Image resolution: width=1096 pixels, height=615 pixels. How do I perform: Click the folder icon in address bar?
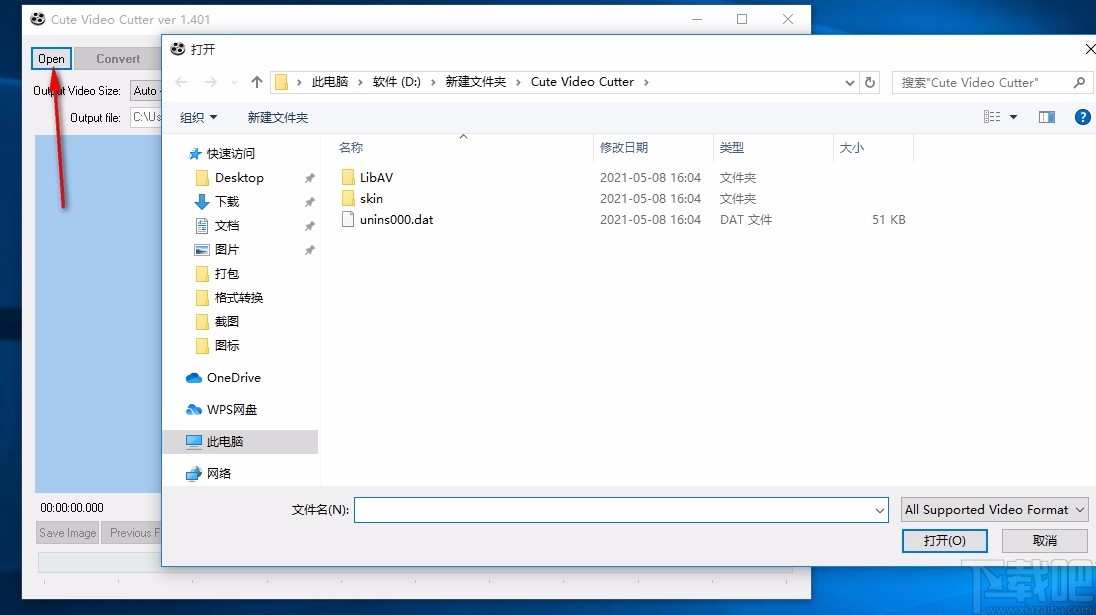point(281,82)
